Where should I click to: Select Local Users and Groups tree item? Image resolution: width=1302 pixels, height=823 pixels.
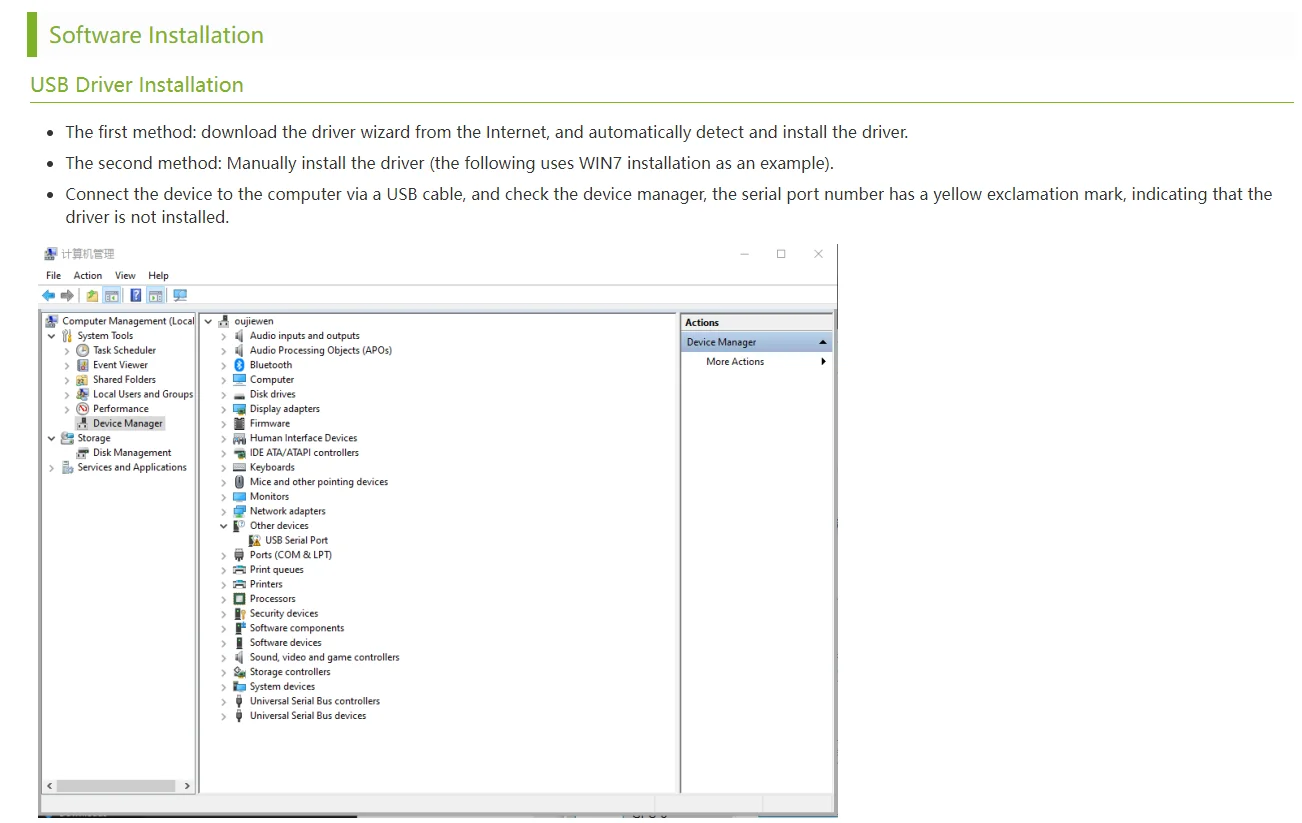(x=143, y=394)
